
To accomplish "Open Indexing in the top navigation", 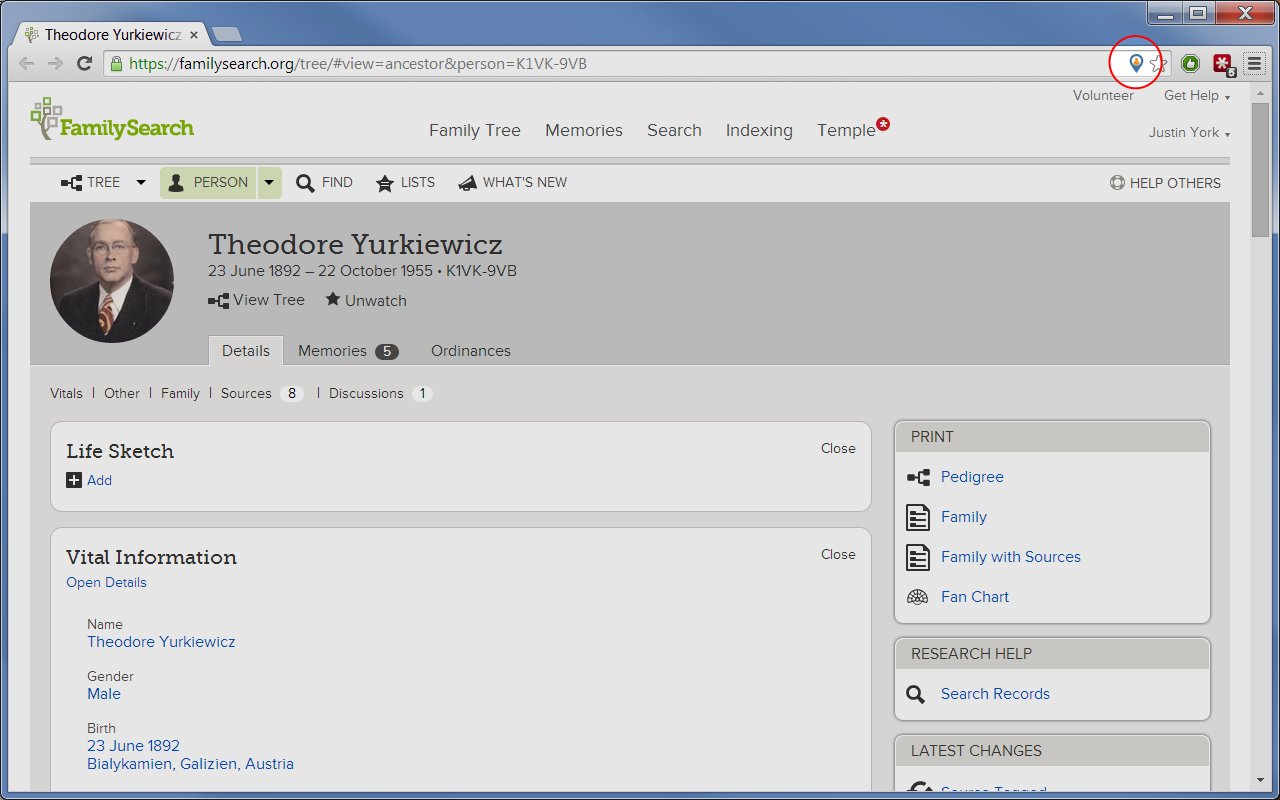I will [x=759, y=131].
